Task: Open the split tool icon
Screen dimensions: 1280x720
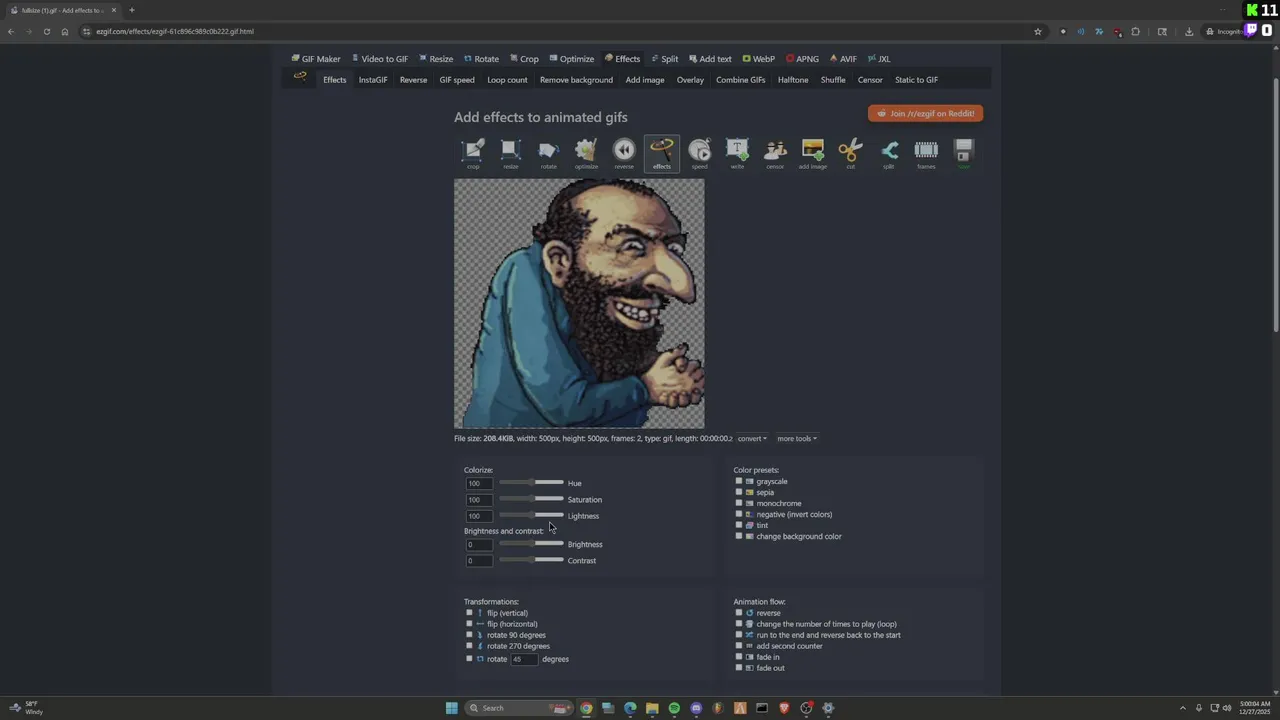Action: point(888,151)
